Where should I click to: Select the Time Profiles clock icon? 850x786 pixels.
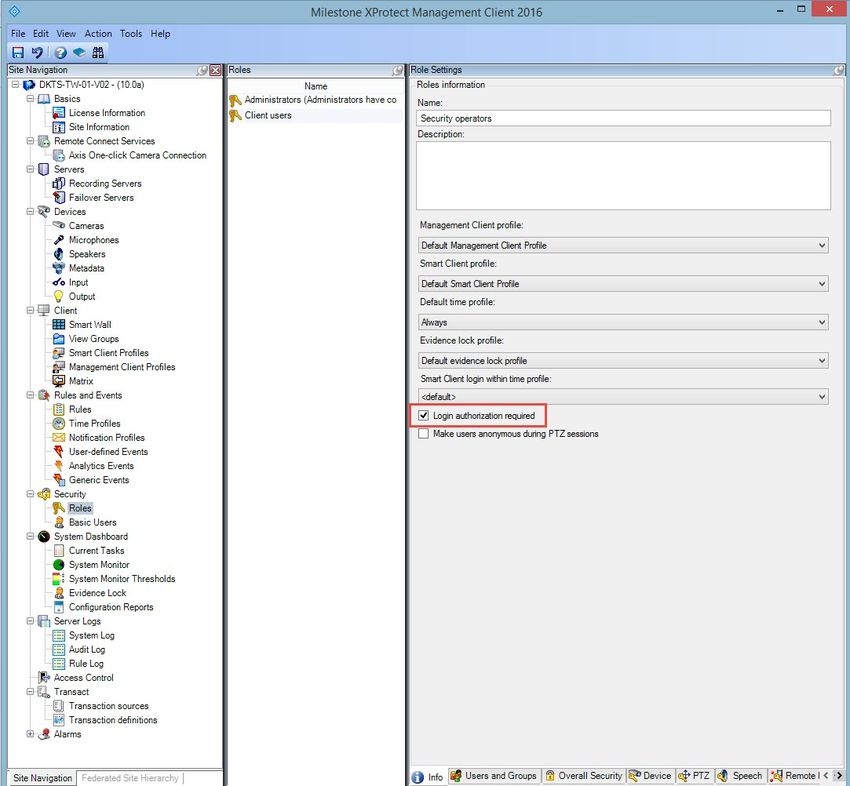(59, 423)
